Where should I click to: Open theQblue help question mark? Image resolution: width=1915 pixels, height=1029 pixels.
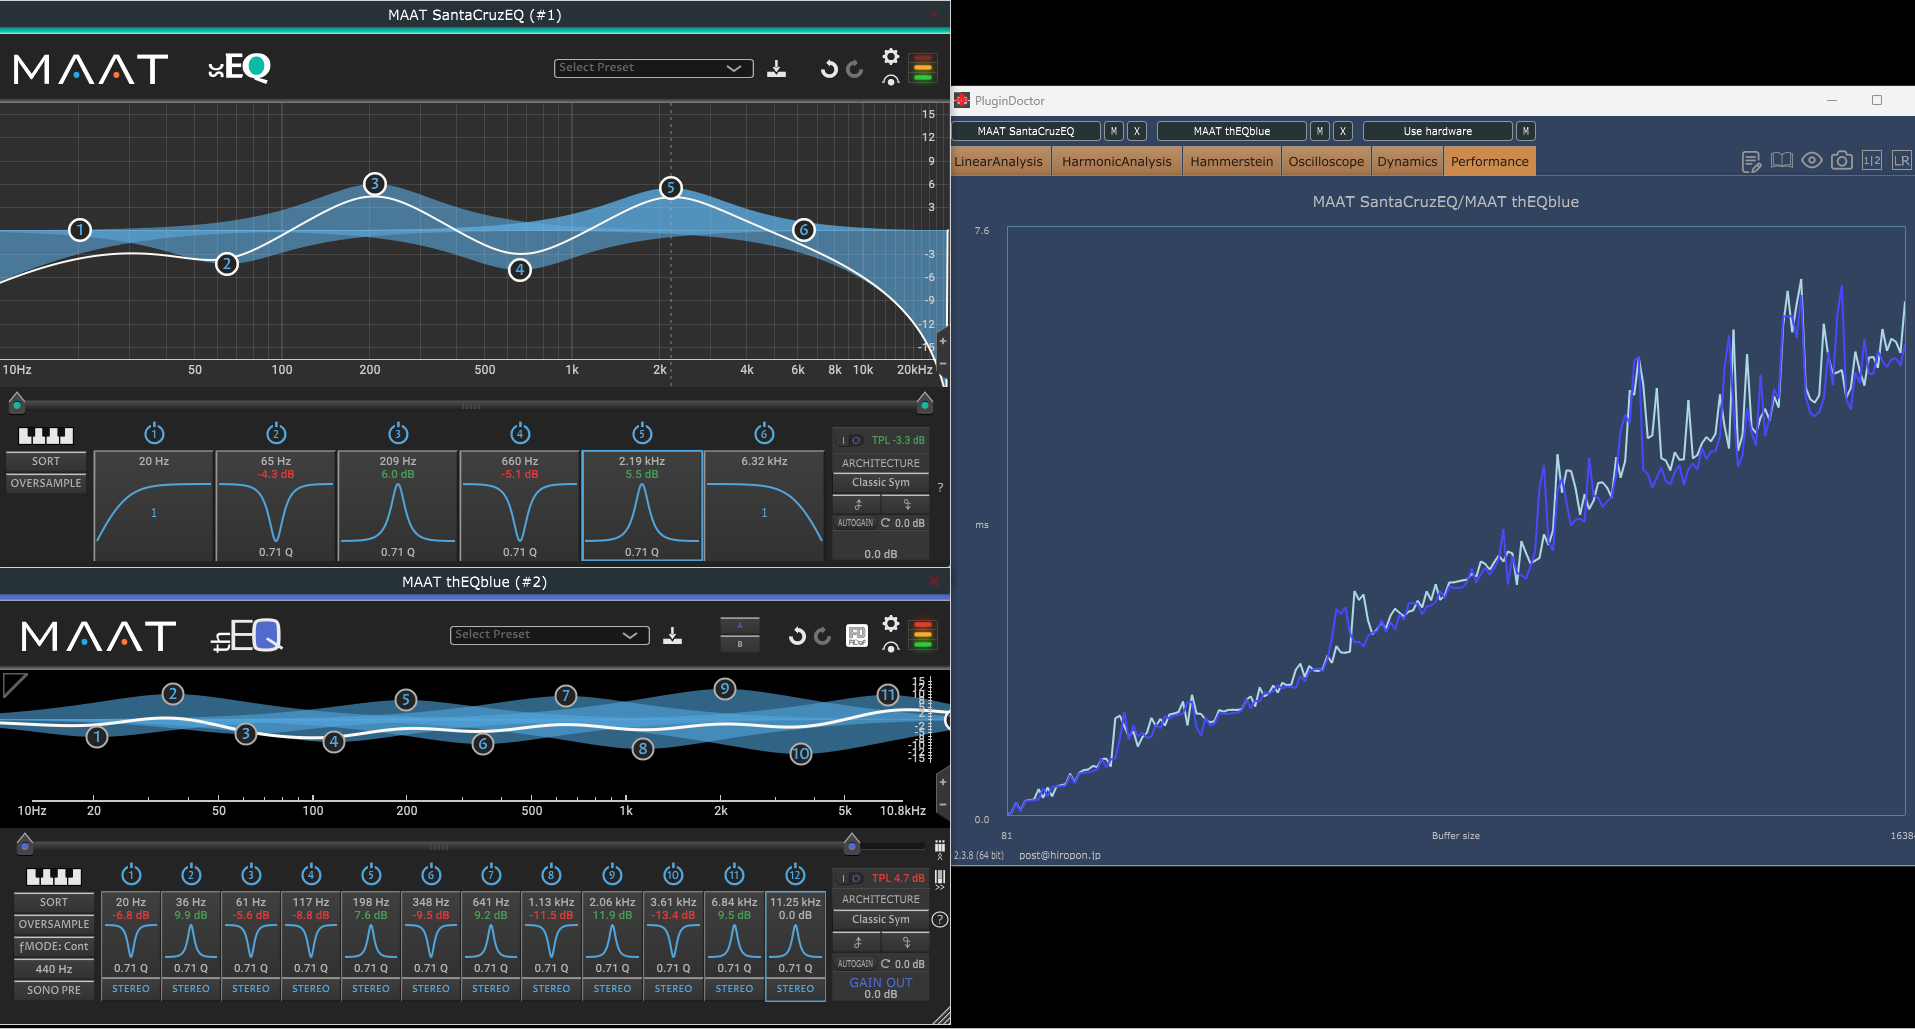click(x=940, y=919)
